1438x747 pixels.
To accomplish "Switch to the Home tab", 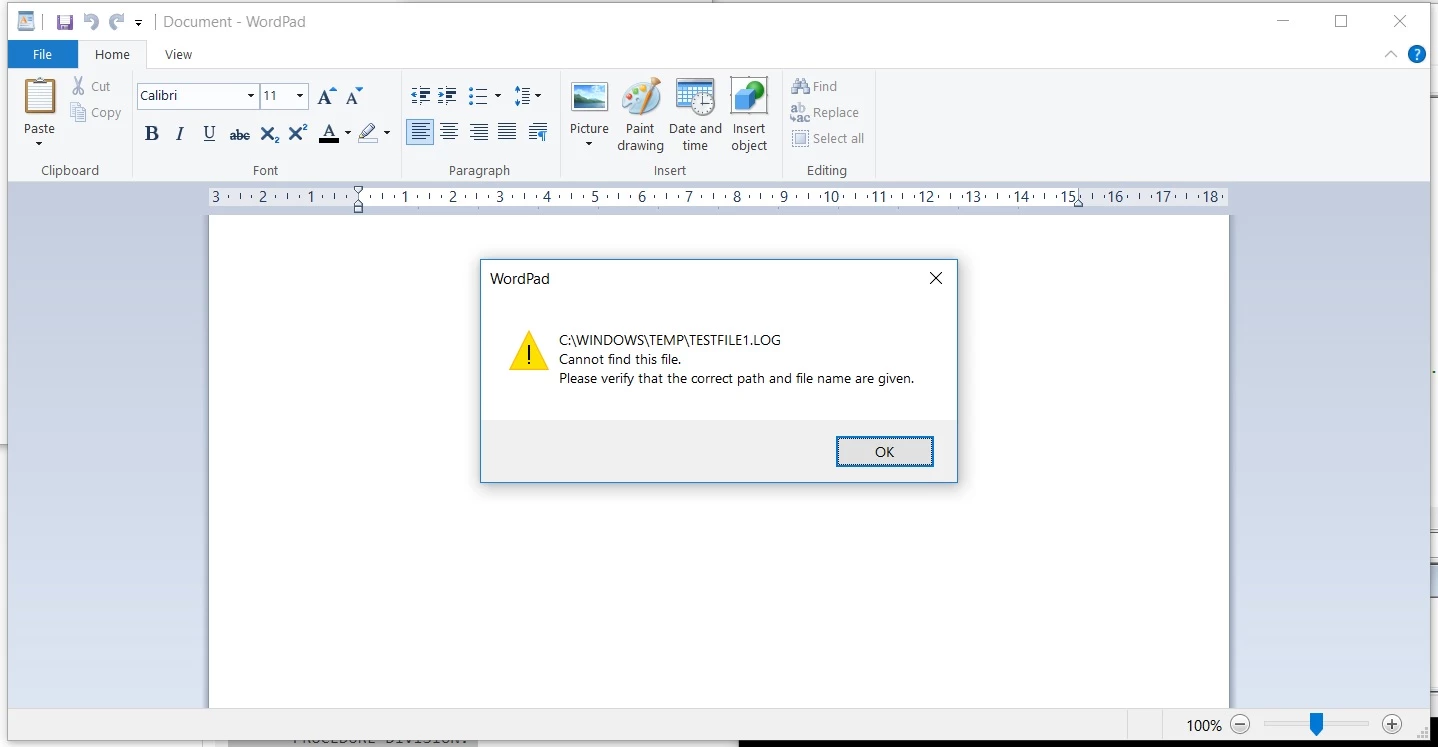I will 112,54.
